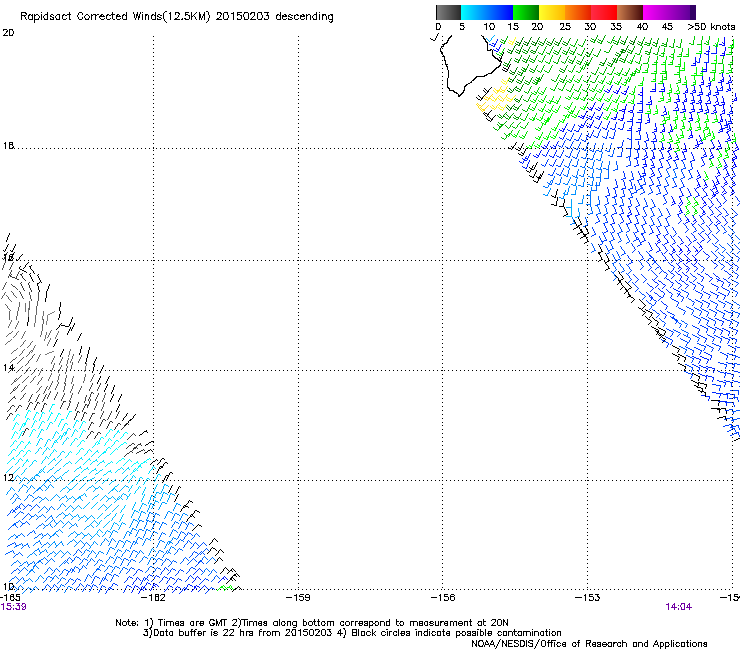The height and width of the screenshot is (650, 740).
Task: Click the brown 35-40 knots legend segment
Action: coord(630,12)
